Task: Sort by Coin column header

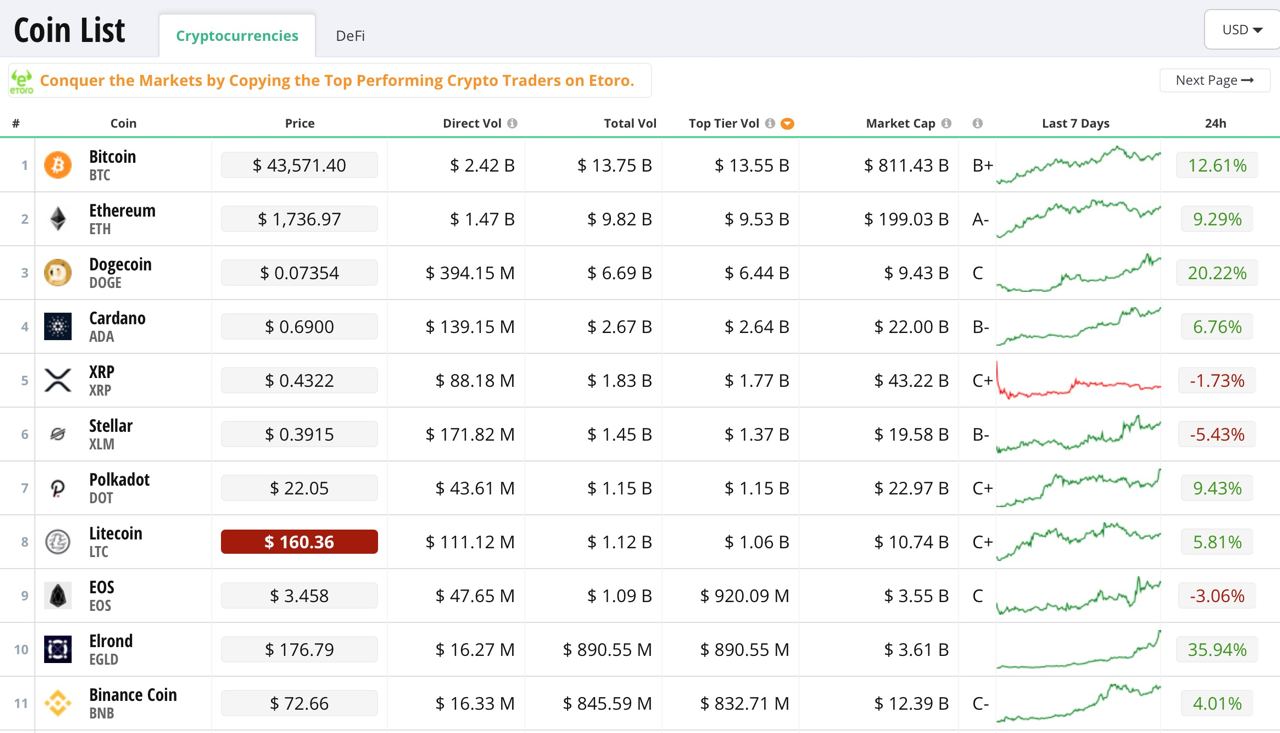Action: pos(123,124)
